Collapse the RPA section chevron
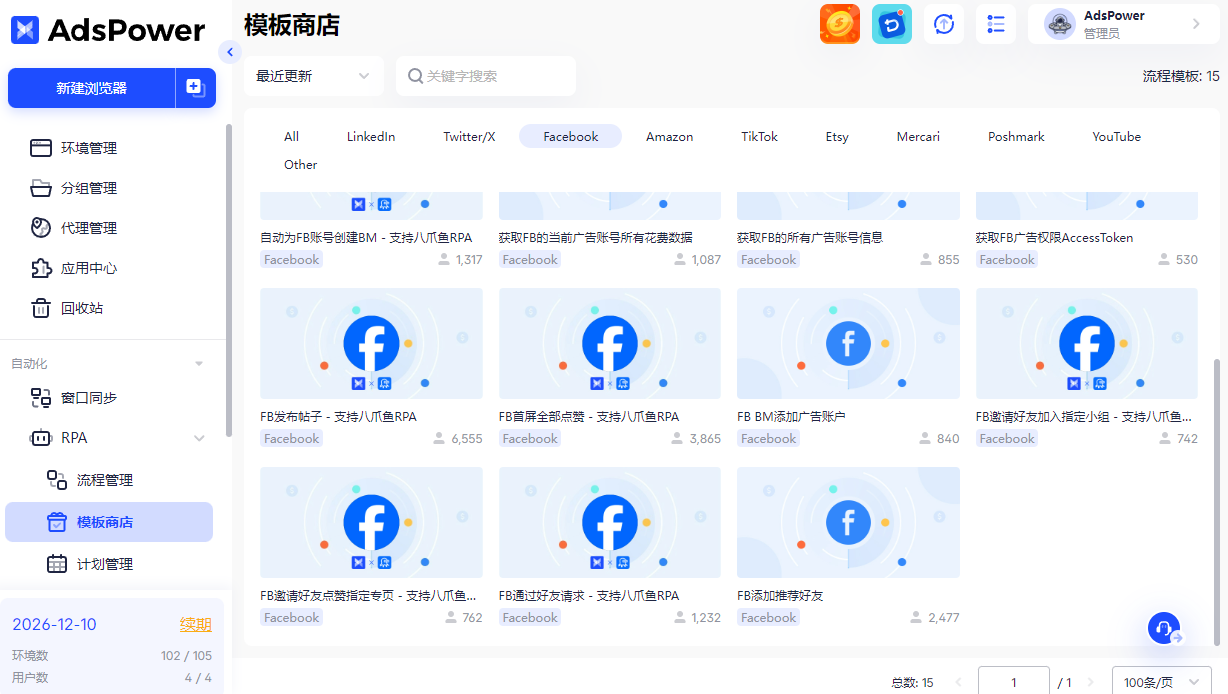The height and width of the screenshot is (694, 1228). point(198,438)
